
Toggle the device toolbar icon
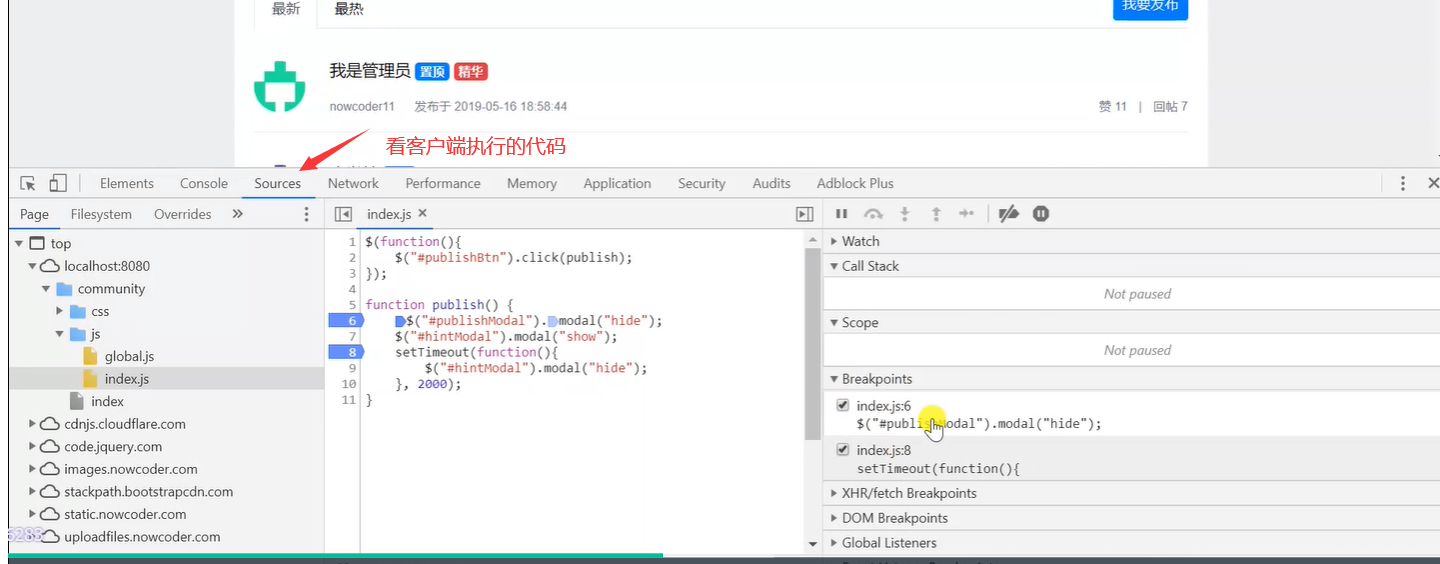click(x=58, y=183)
